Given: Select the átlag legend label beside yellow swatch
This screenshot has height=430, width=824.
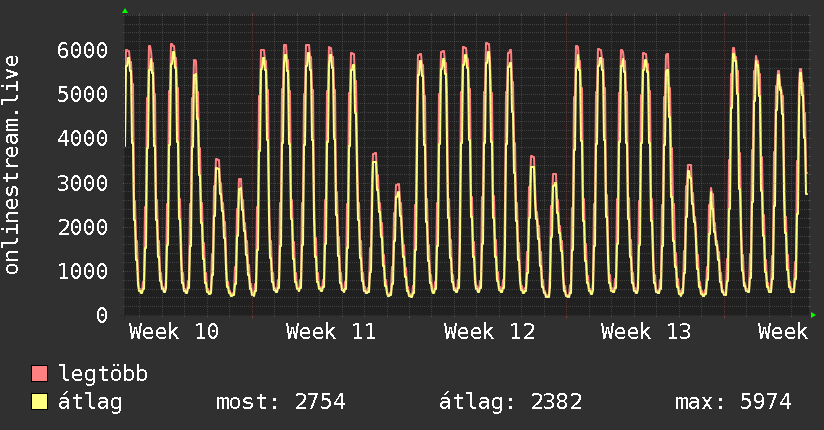Looking at the screenshot, I should (90, 402).
